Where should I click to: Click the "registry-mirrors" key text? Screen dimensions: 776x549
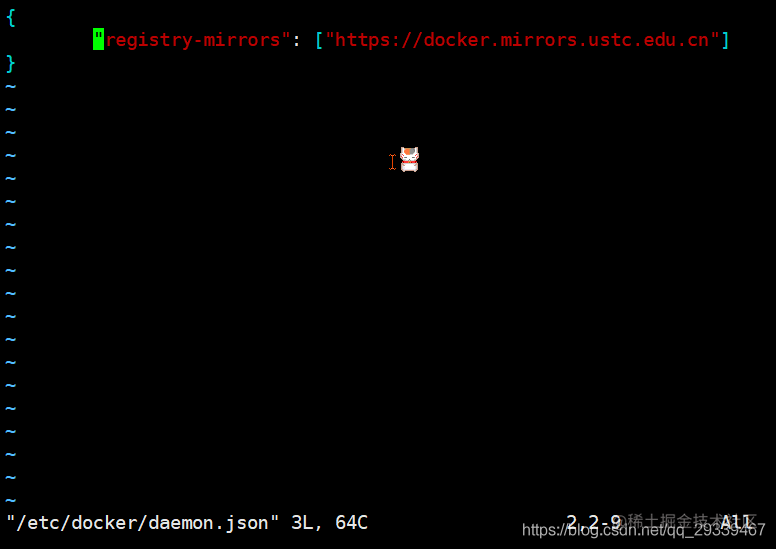(192, 40)
